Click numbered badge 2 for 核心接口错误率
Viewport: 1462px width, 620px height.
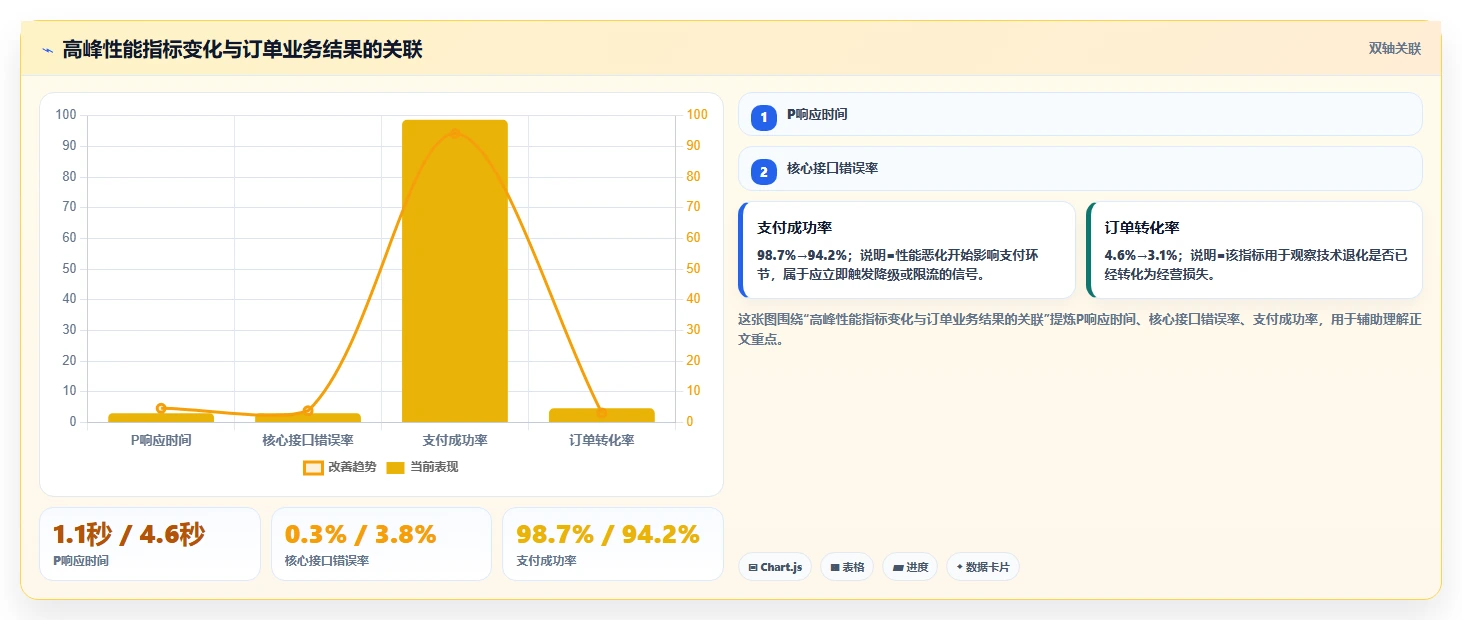[x=764, y=172]
